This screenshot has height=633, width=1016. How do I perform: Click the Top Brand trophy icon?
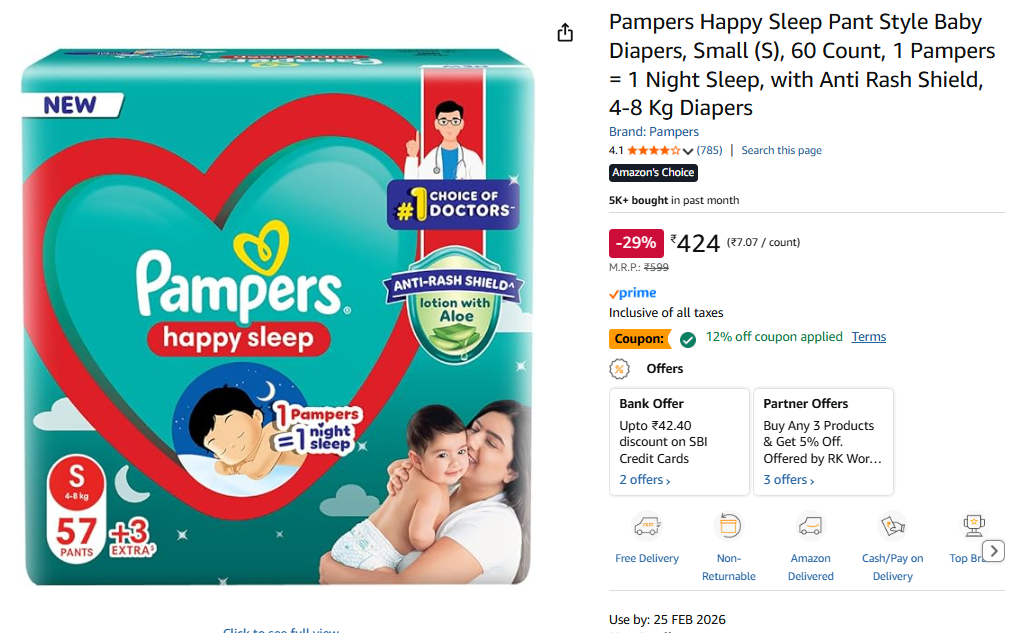[973, 525]
